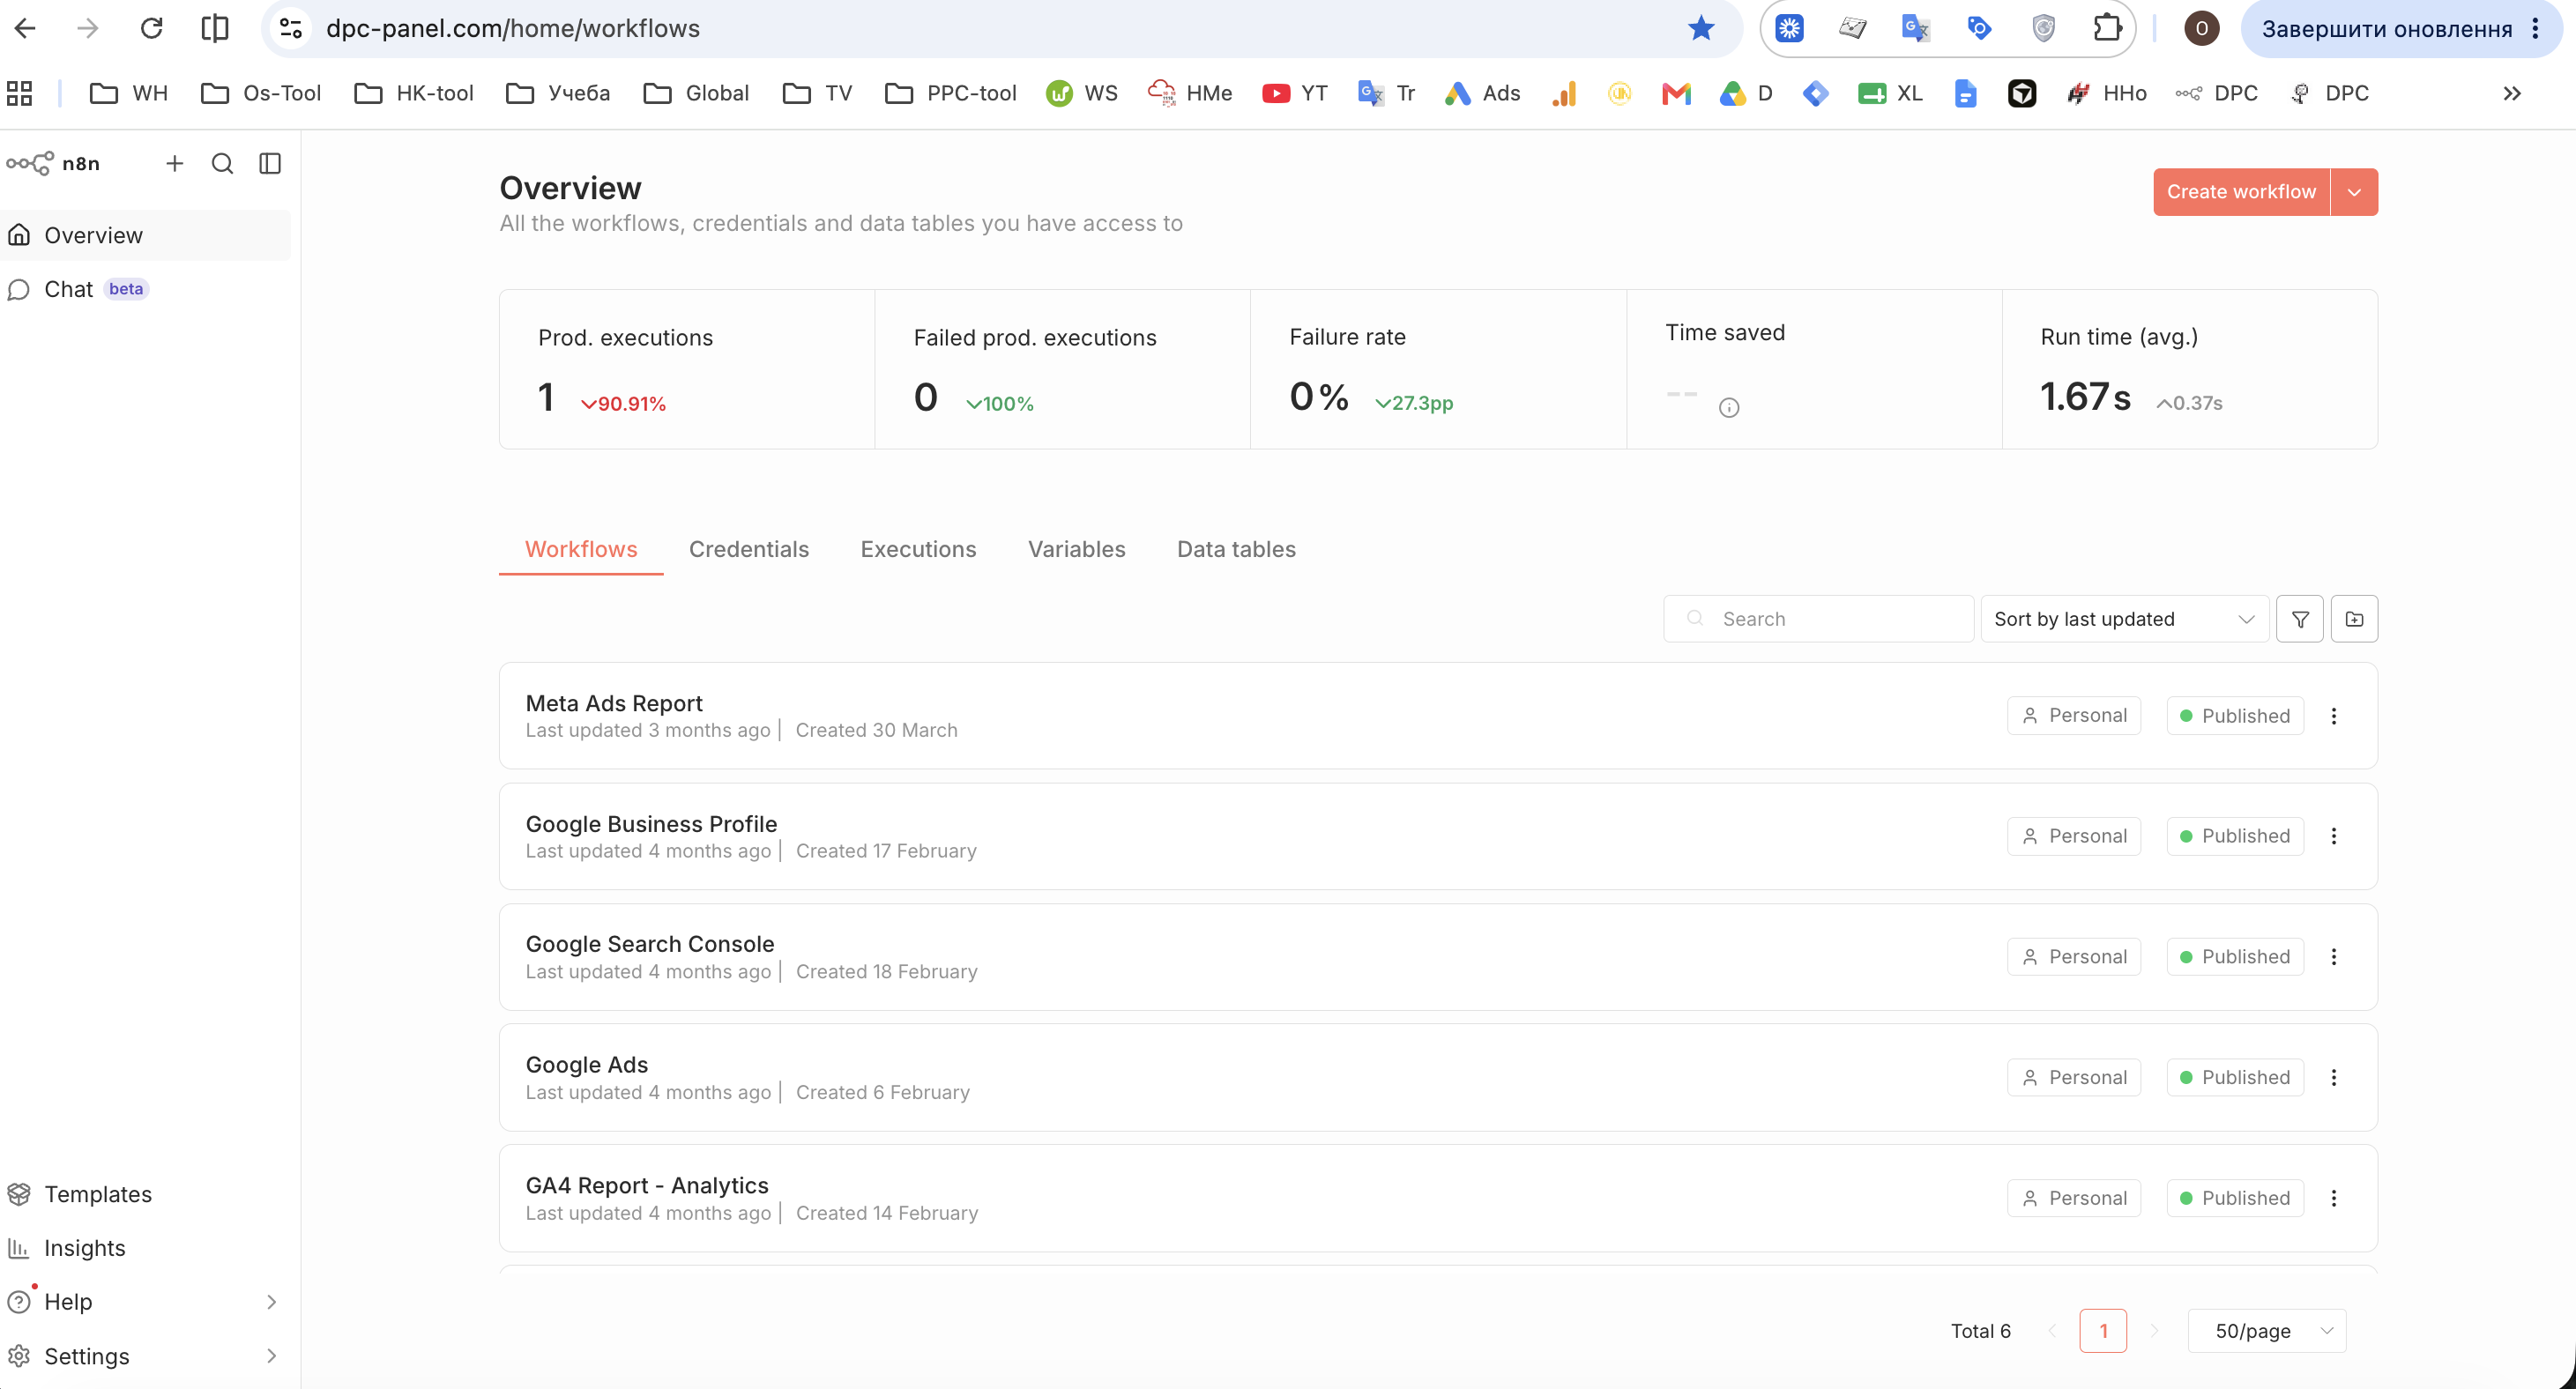Switch to the Workflows tab

(x=581, y=549)
